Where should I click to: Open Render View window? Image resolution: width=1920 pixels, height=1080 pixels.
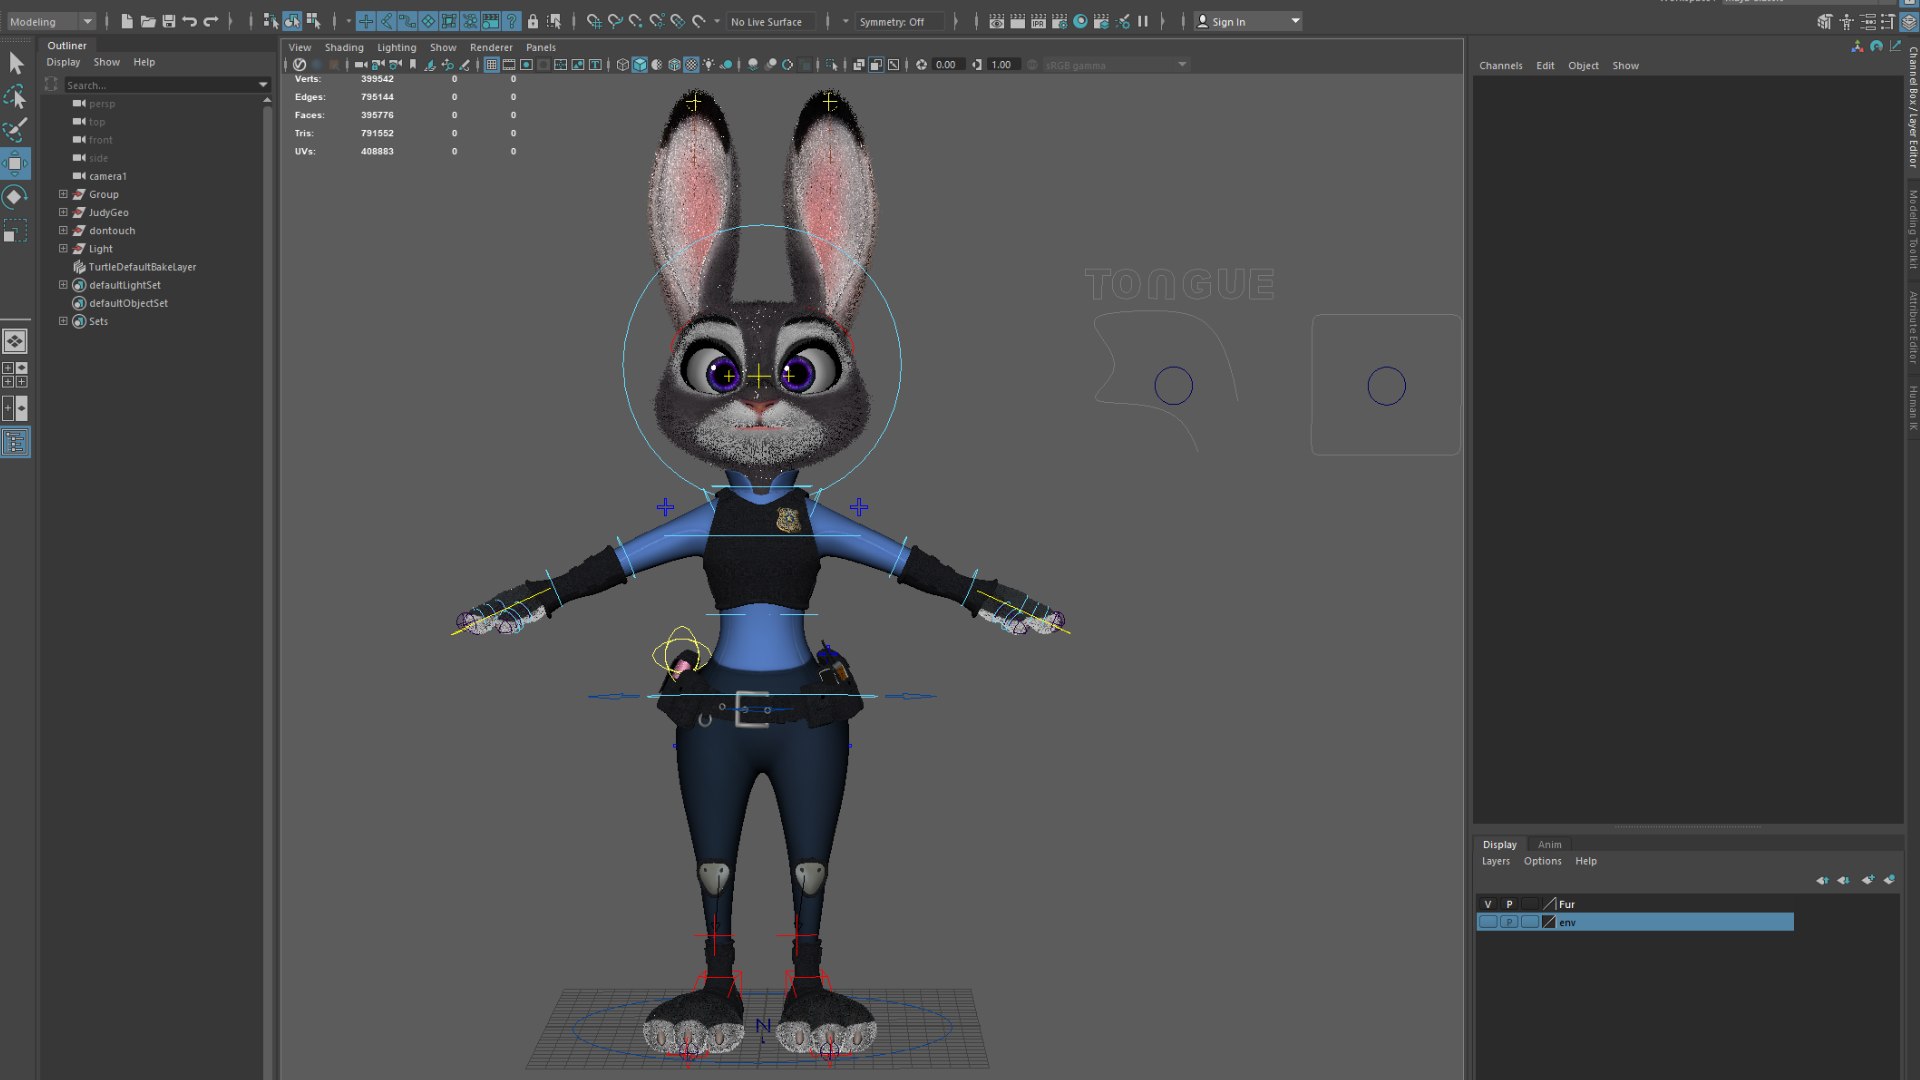tap(997, 21)
